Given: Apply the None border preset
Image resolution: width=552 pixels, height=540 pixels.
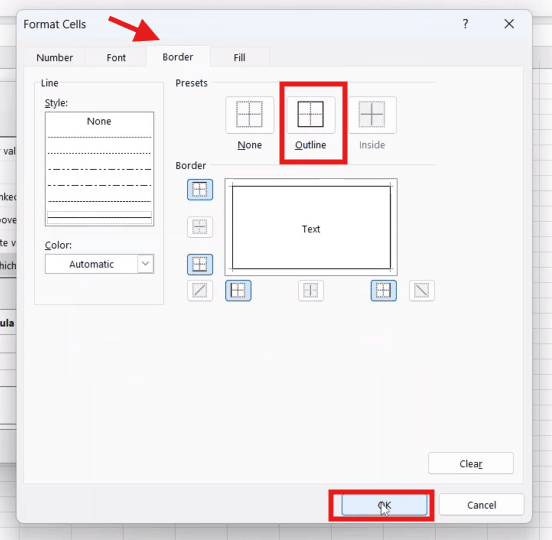Looking at the screenshot, I should point(250,115).
